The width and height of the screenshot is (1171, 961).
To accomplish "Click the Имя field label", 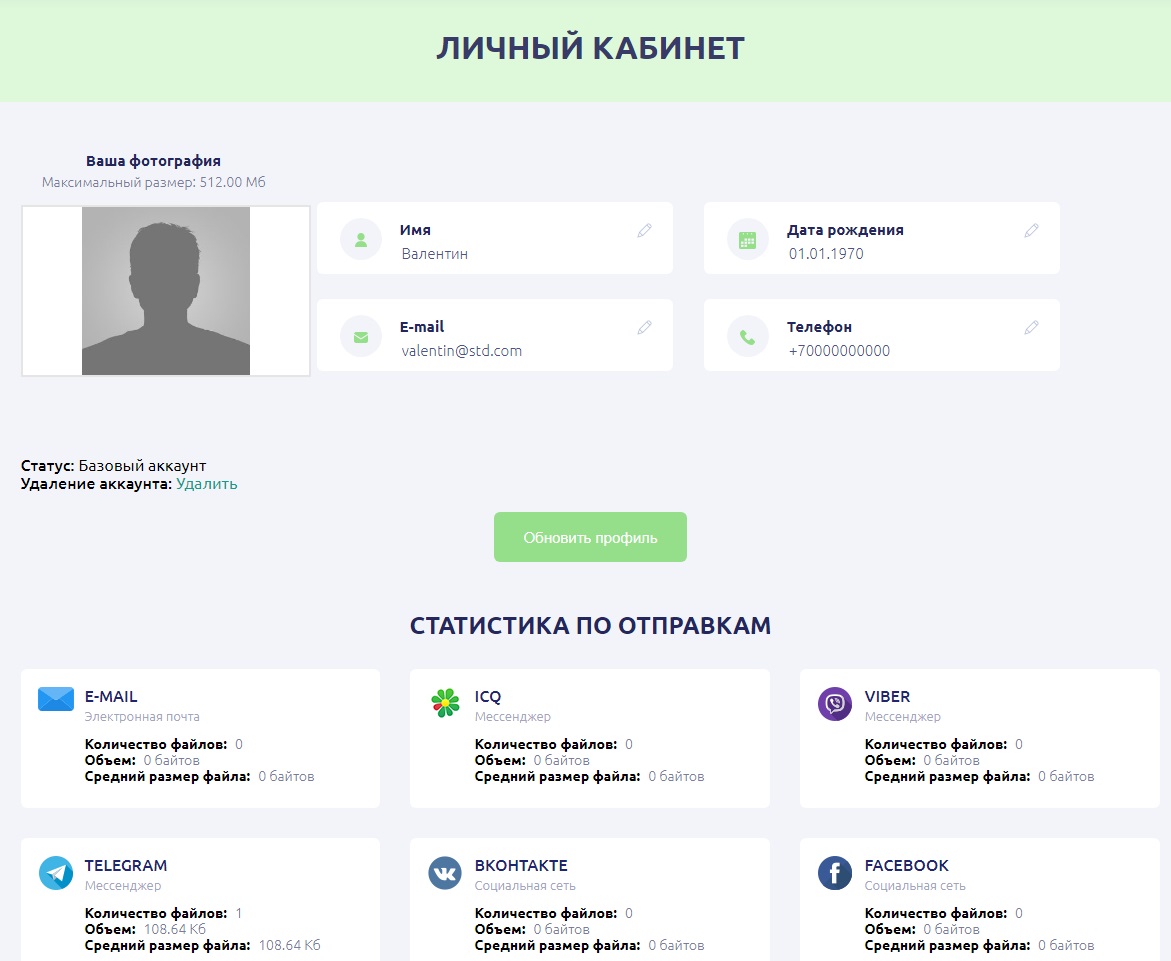I will point(415,231).
